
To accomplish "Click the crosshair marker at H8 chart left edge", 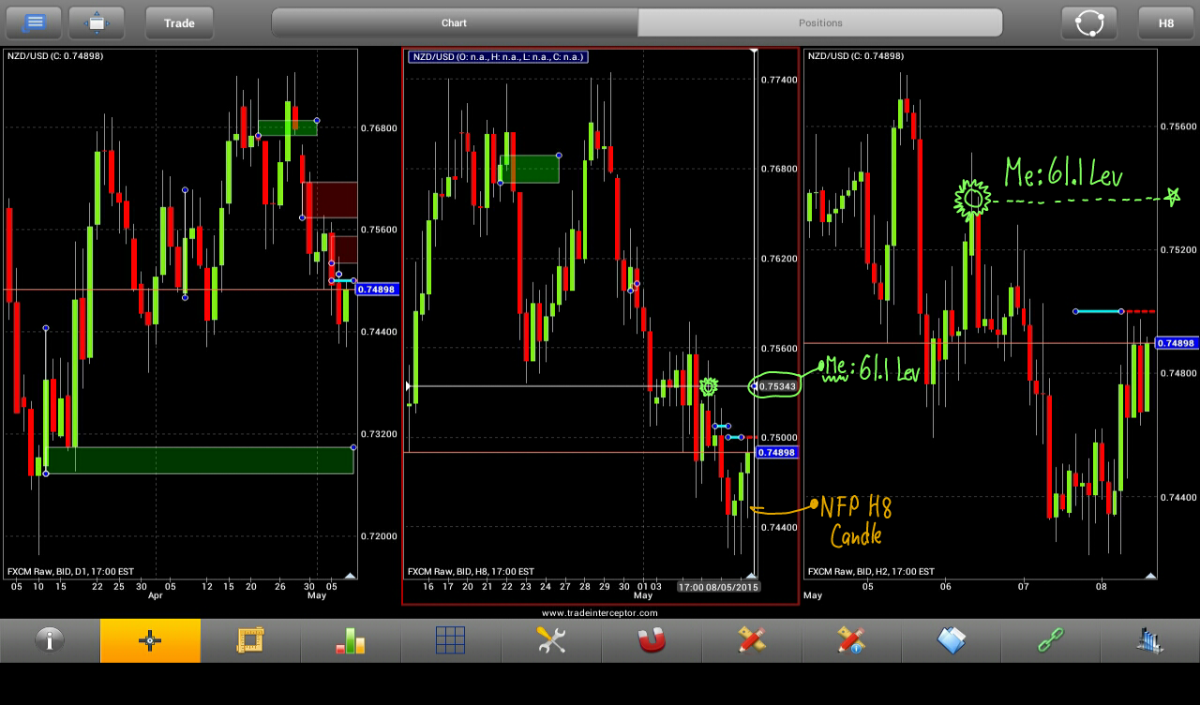I will click(407, 386).
